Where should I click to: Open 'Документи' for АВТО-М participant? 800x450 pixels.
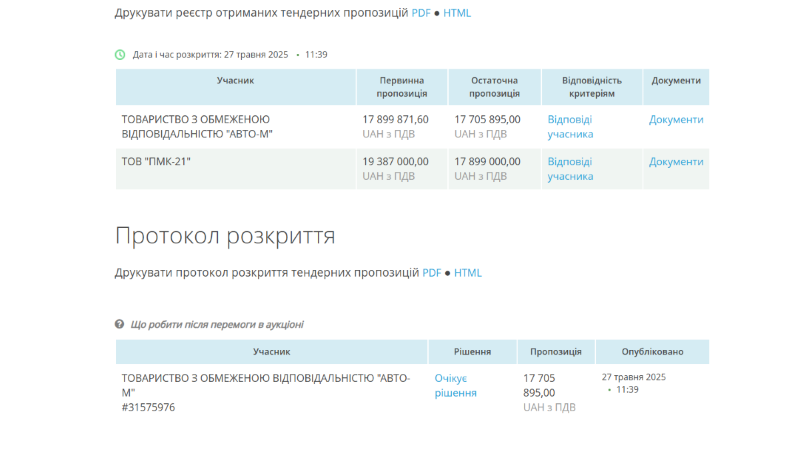(676, 119)
